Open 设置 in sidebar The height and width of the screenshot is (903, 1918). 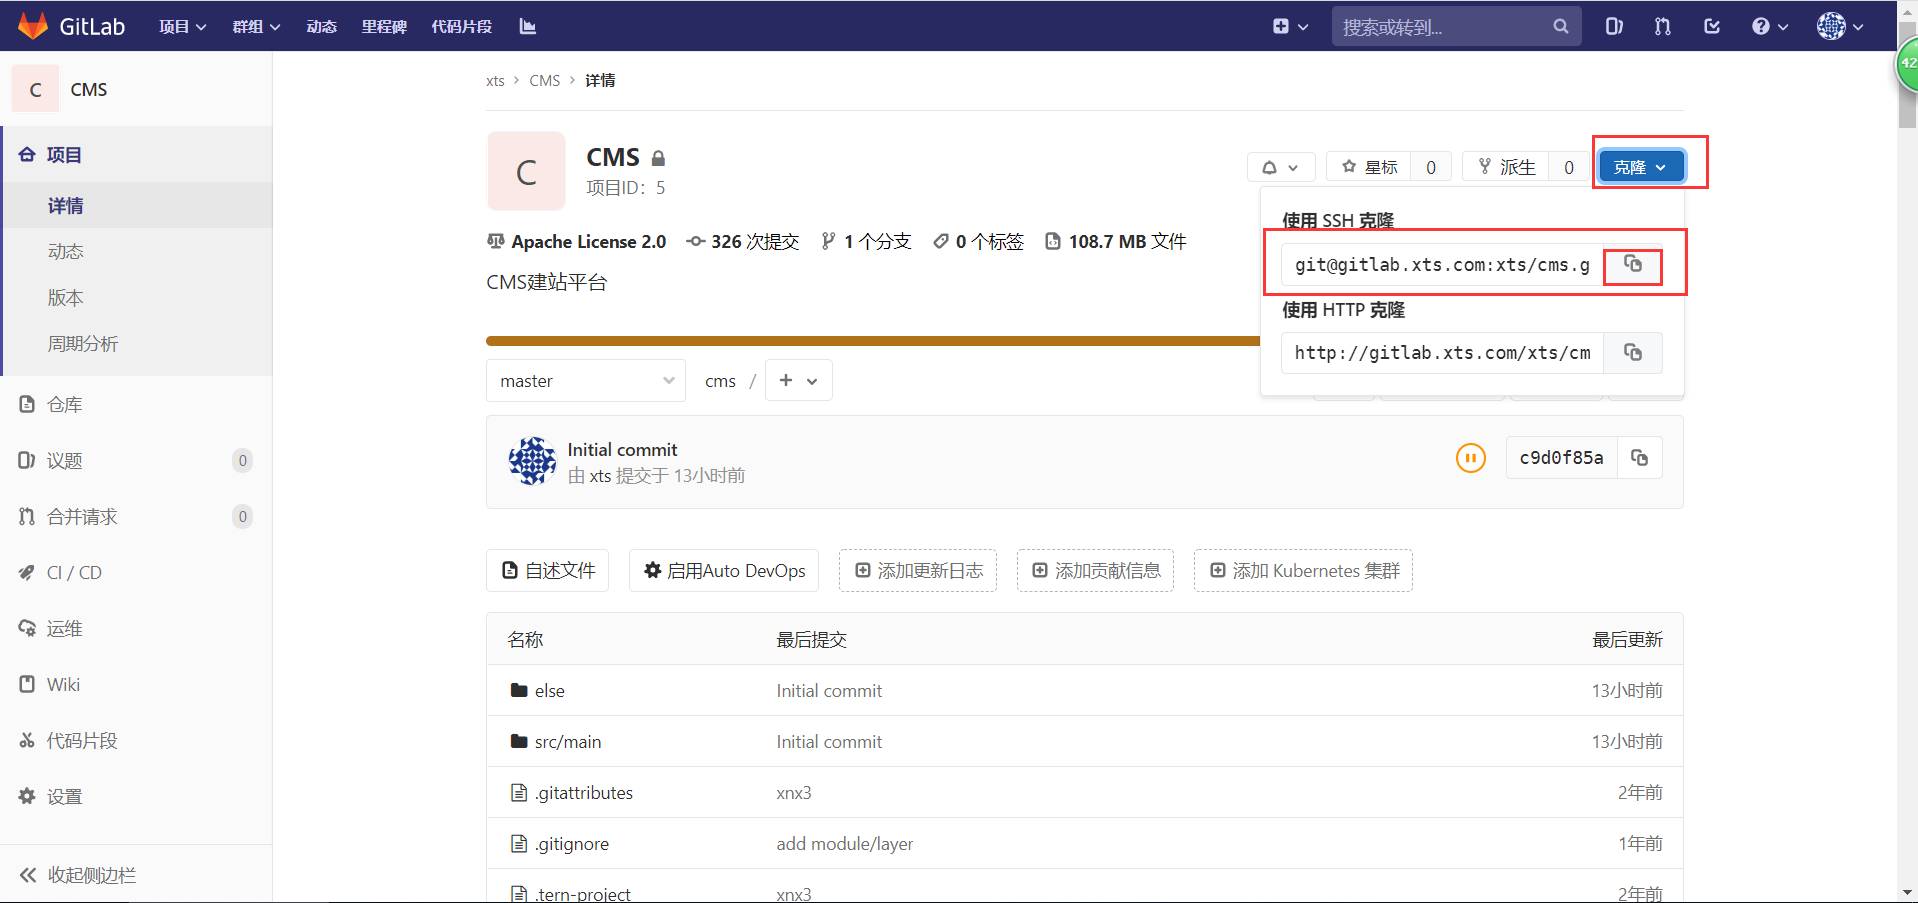pos(136,796)
